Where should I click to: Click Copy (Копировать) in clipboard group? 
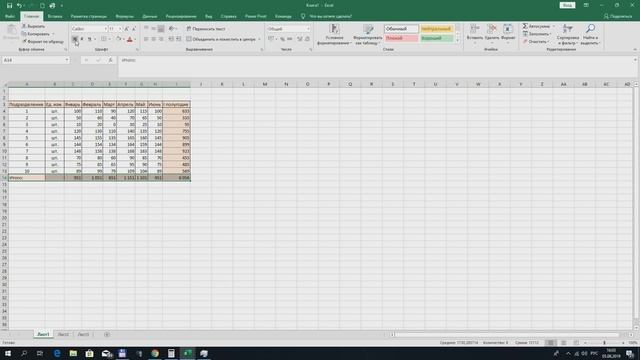pos(36,34)
